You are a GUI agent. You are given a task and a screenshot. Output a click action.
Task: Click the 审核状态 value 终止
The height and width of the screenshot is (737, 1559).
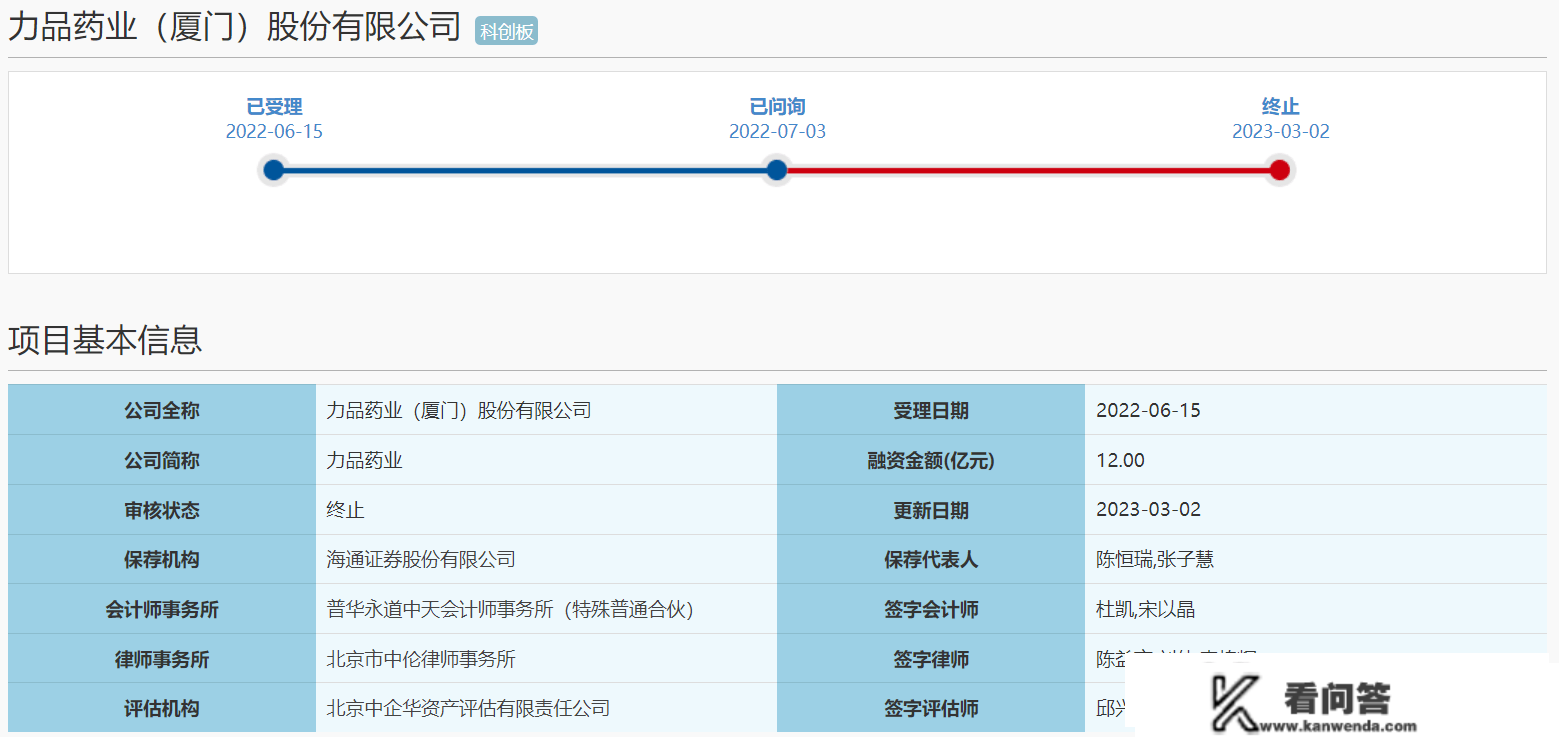[345, 510]
